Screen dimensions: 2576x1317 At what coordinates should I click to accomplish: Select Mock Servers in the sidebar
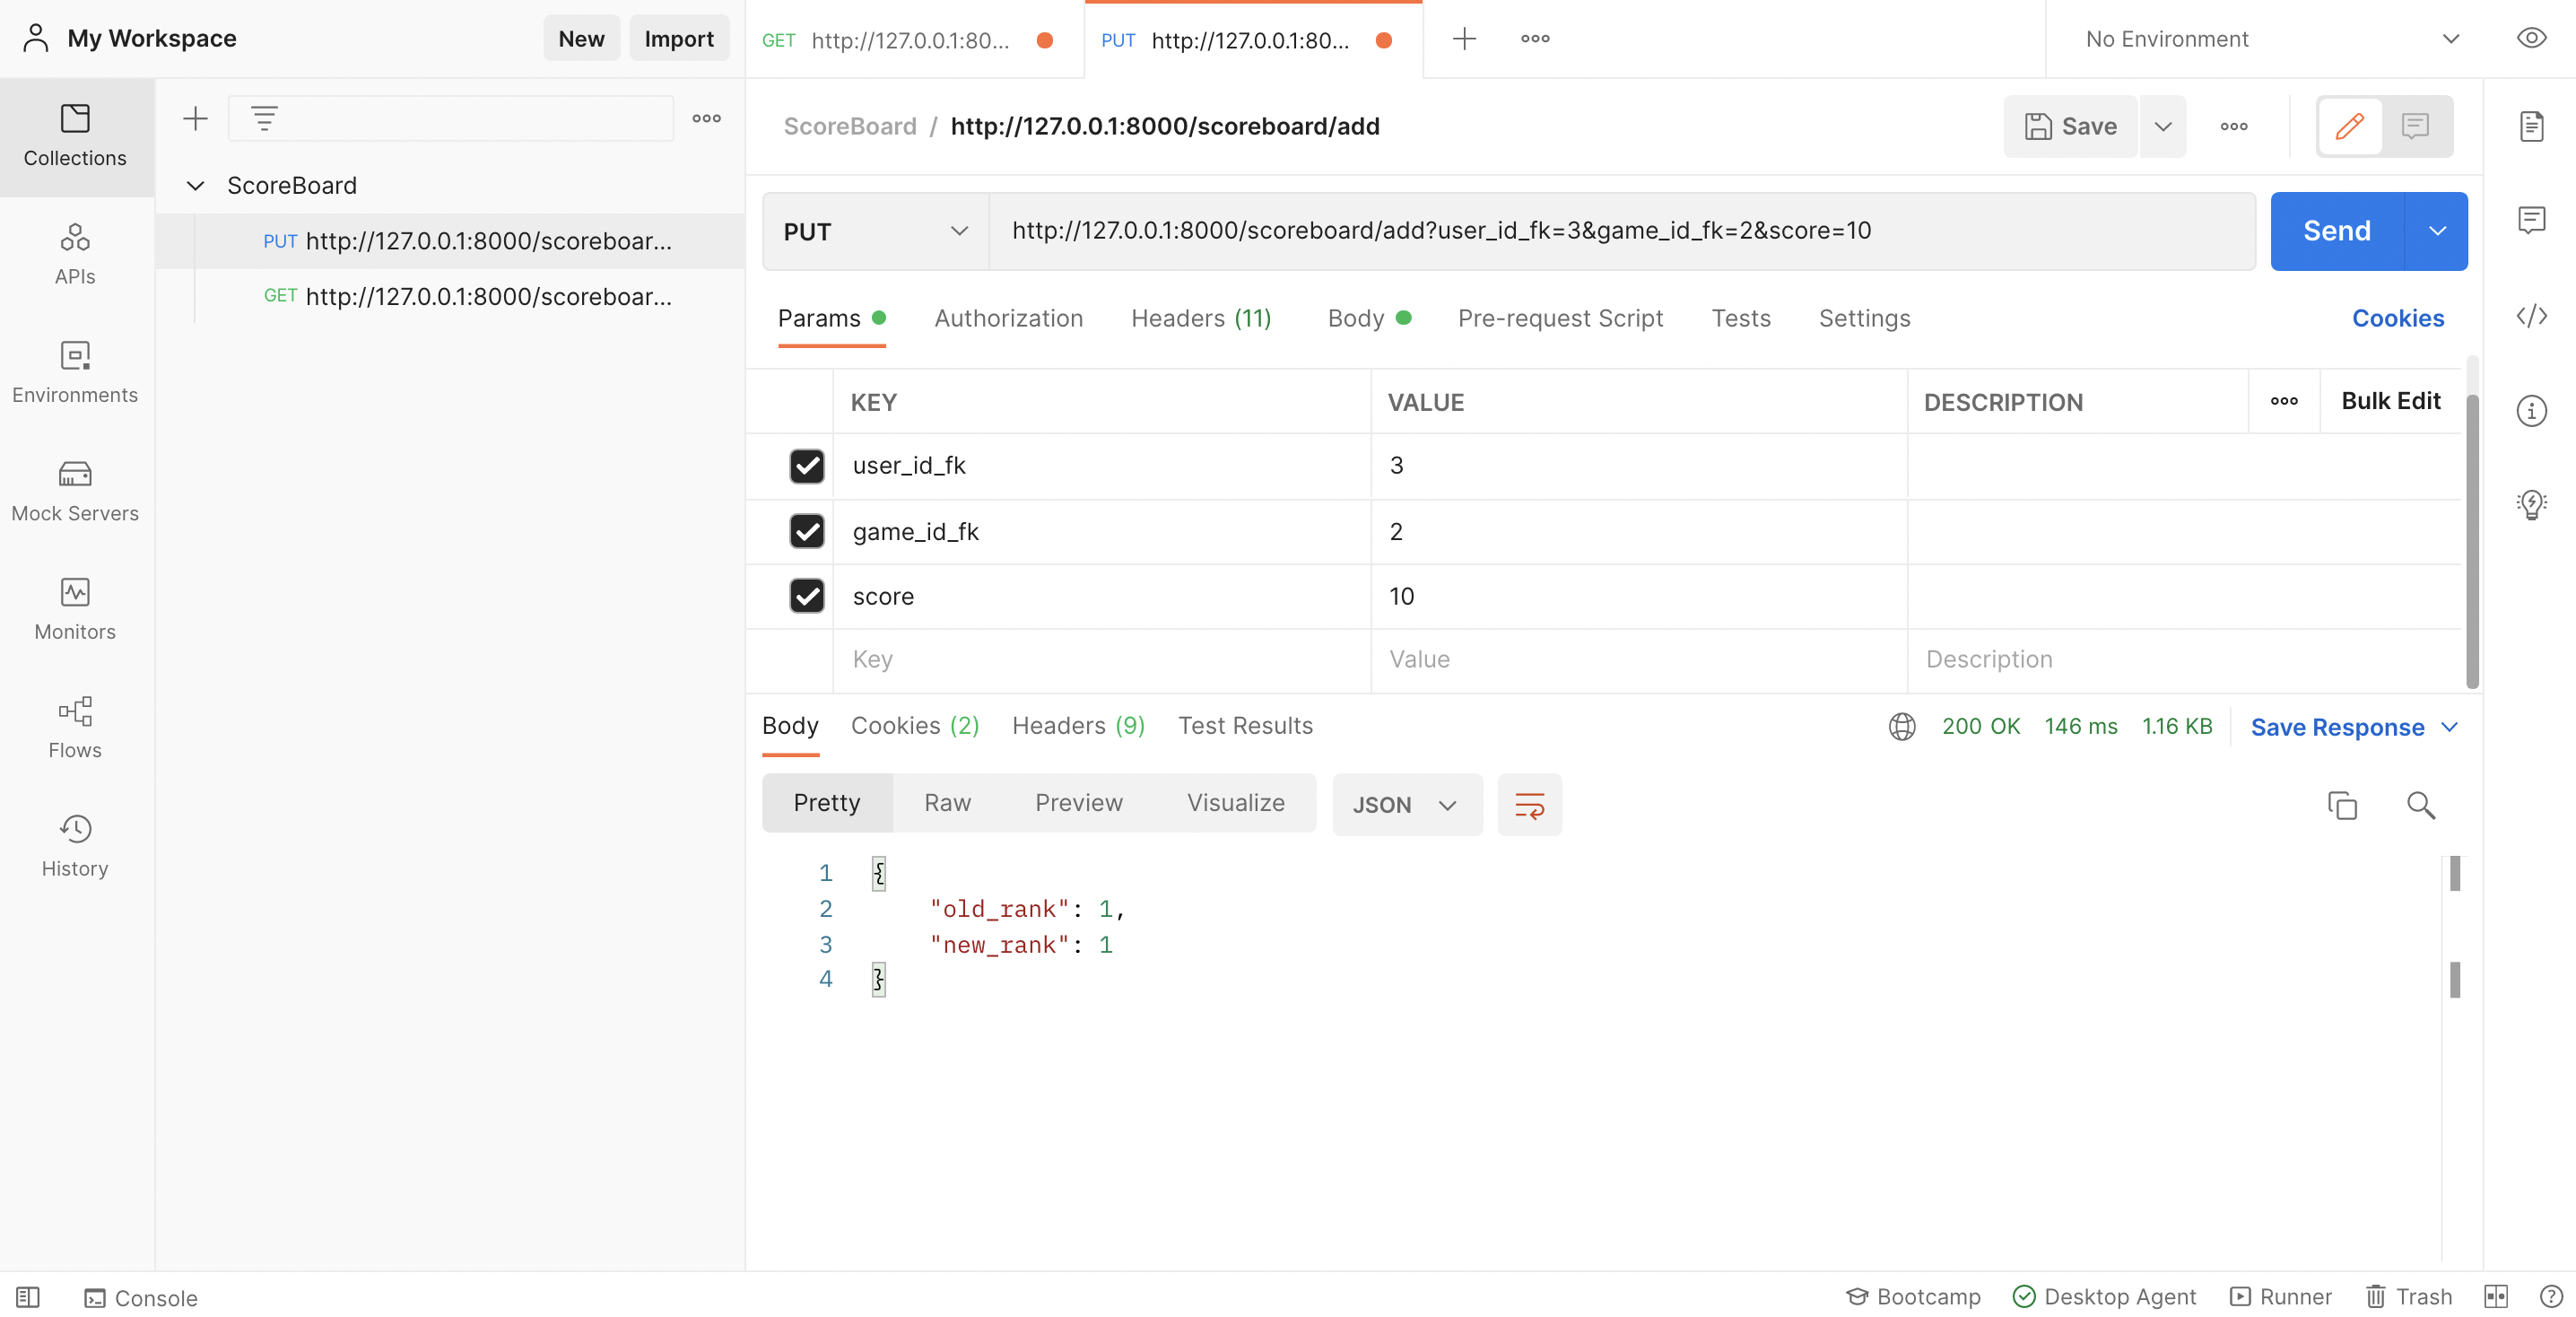[75, 490]
